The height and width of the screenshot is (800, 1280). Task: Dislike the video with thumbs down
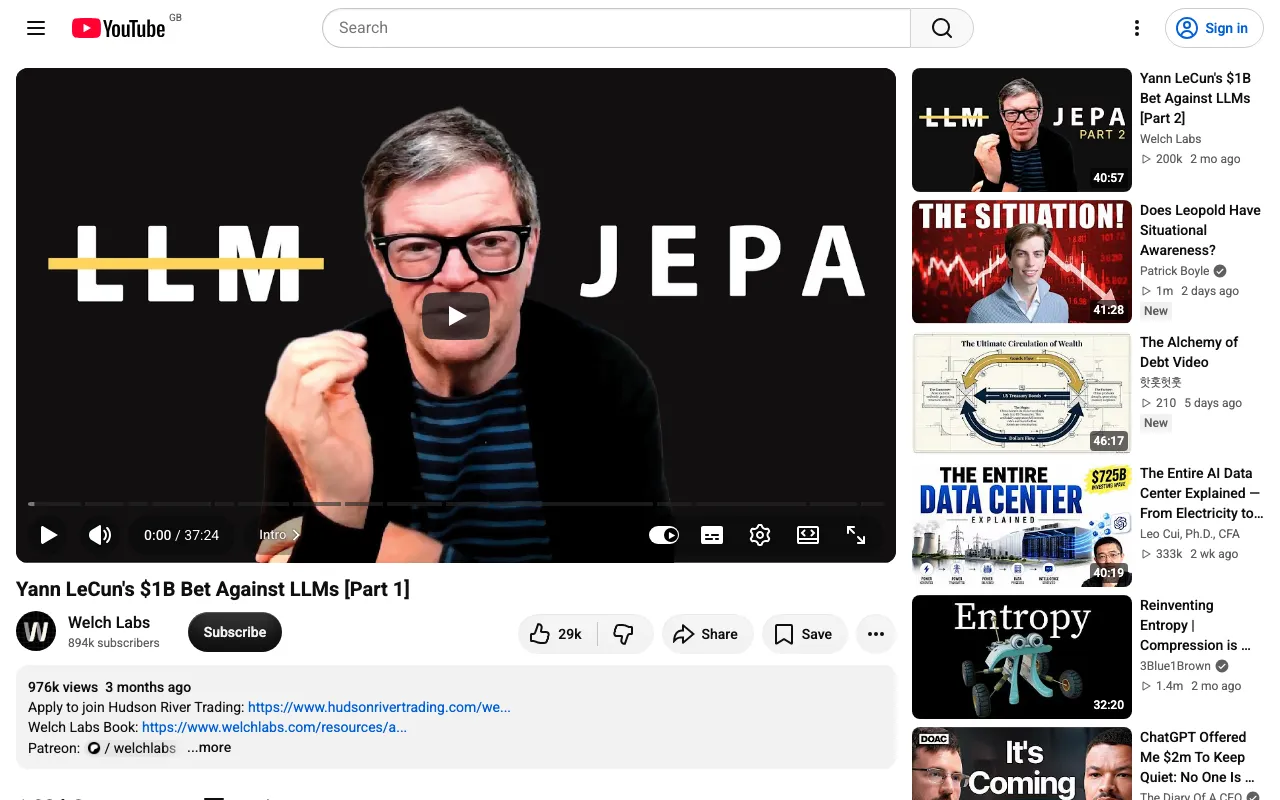point(624,634)
